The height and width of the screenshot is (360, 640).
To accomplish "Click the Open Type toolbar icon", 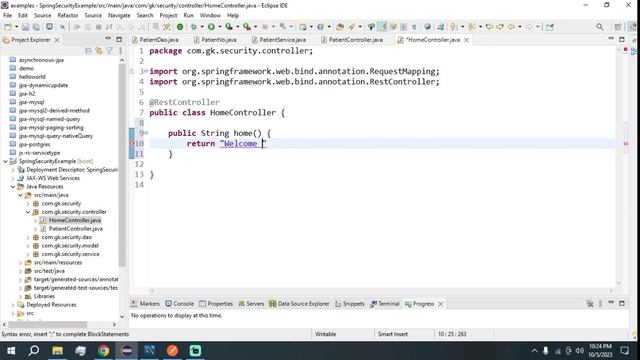I will [340, 27].
